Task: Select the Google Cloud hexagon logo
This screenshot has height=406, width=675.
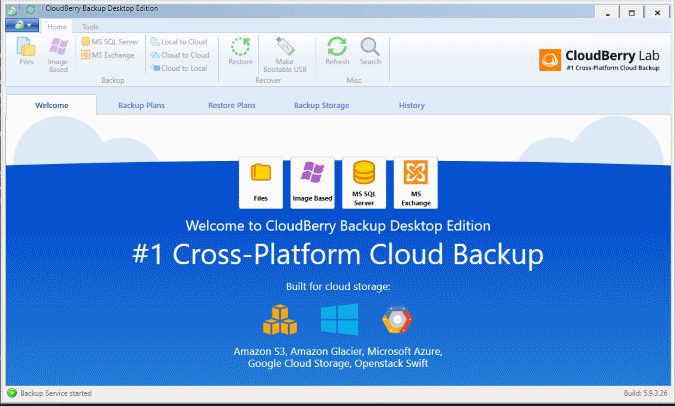Action: pos(397,319)
